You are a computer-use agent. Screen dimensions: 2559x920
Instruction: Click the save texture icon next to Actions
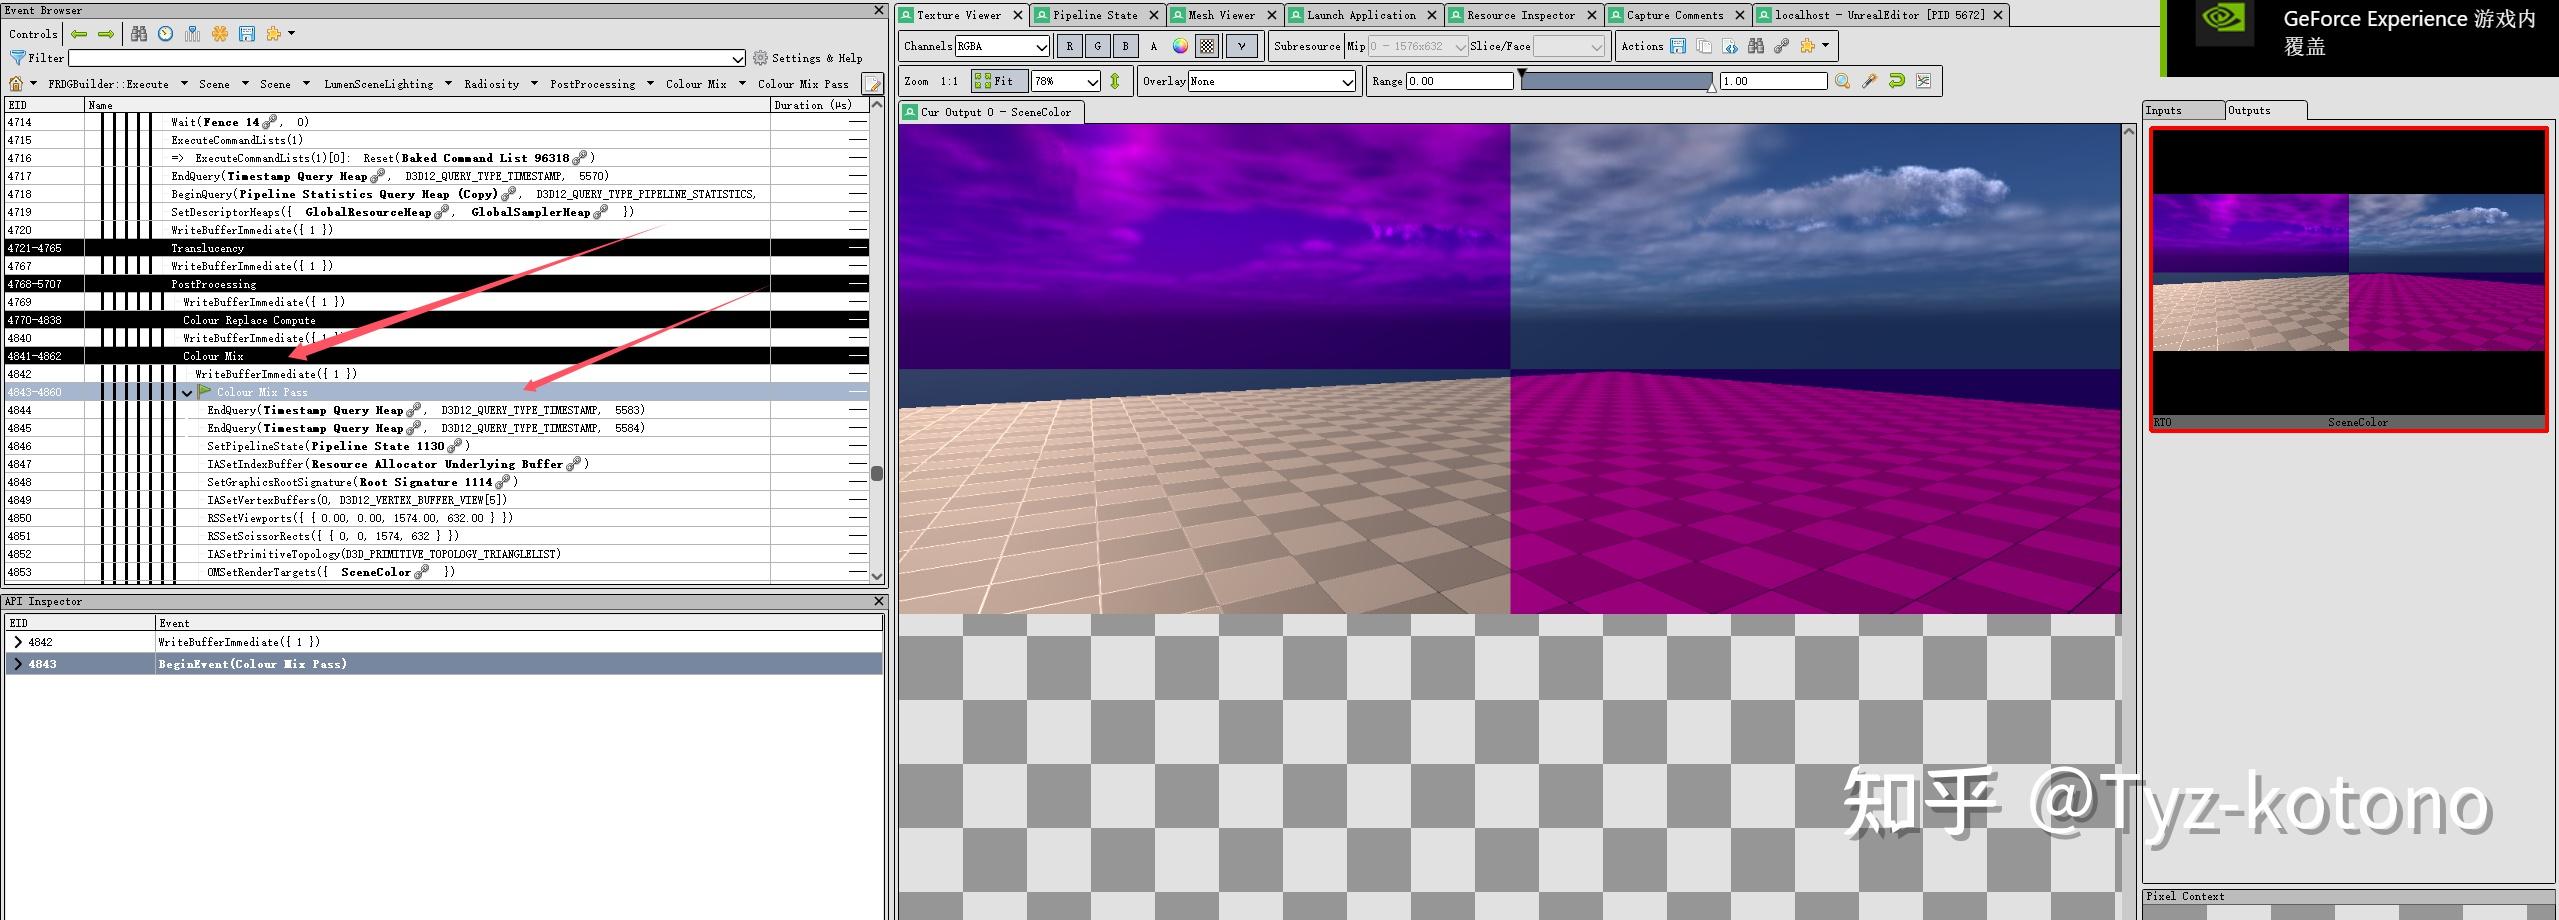tap(1677, 46)
